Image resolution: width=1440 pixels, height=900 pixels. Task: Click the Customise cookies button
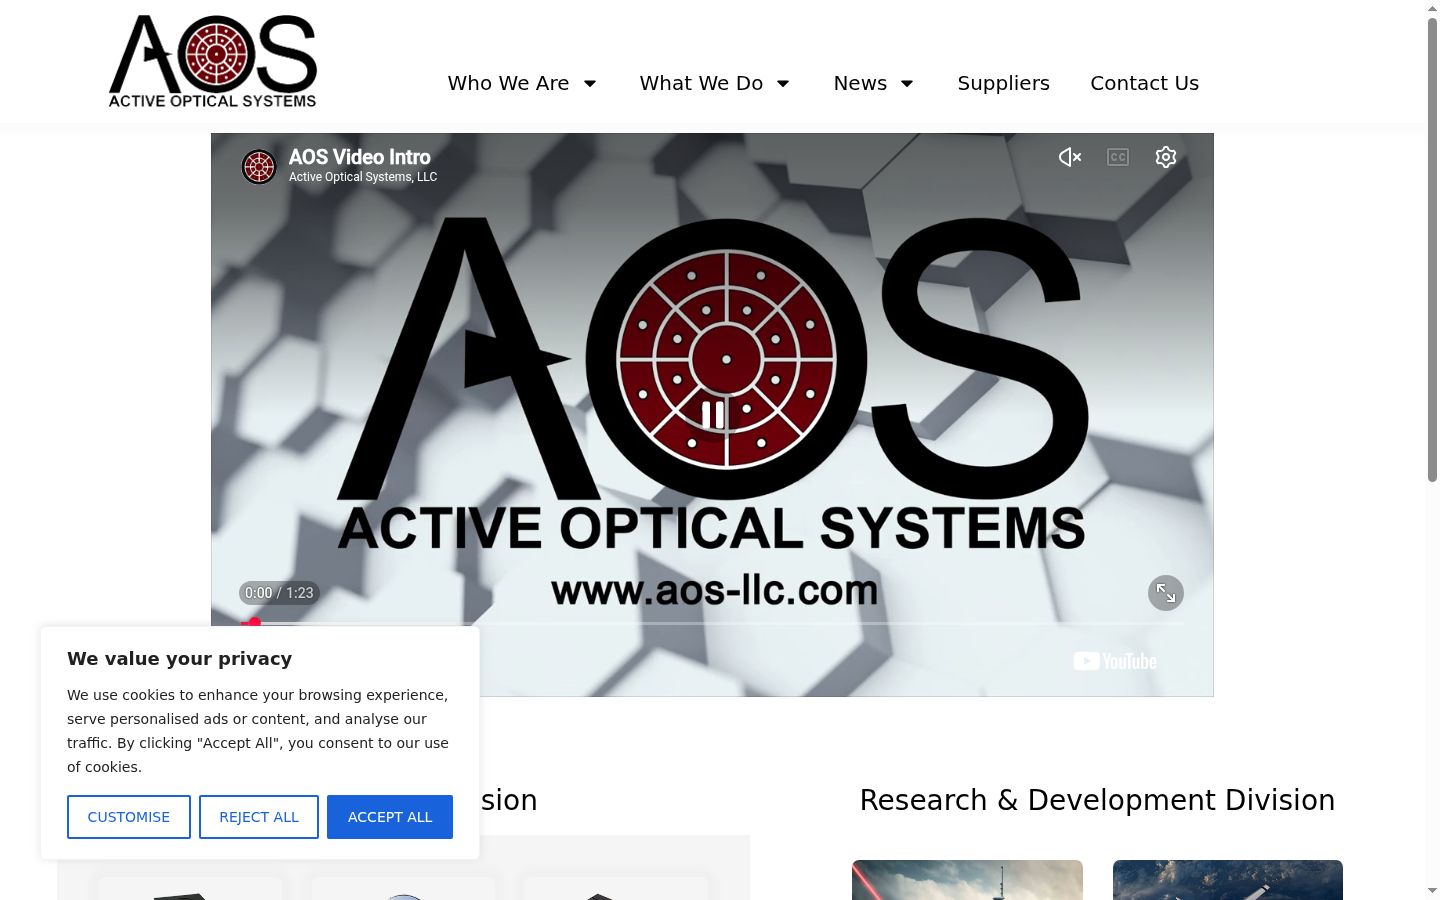click(129, 817)
